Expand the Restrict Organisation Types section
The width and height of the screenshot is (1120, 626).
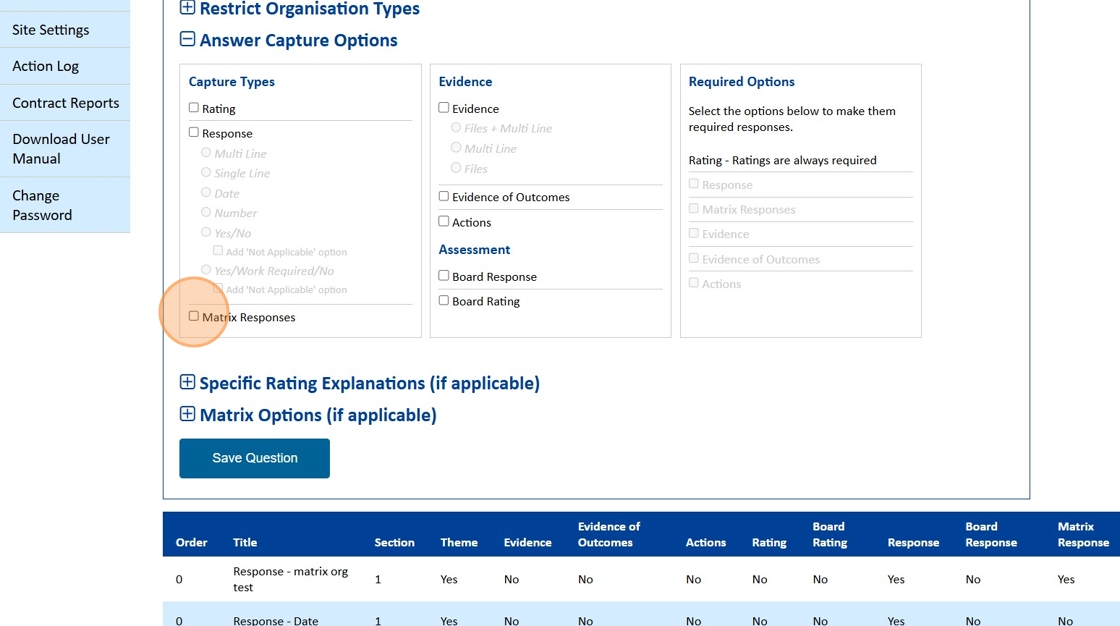tap(187, 8)
